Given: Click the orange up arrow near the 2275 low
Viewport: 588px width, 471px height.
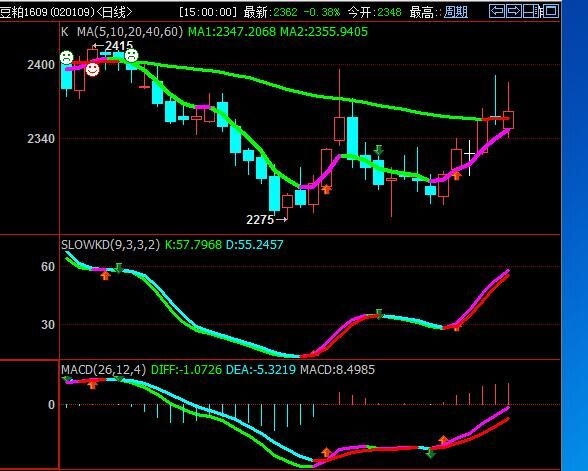Looking at the screenshot, I should [327, 189].
